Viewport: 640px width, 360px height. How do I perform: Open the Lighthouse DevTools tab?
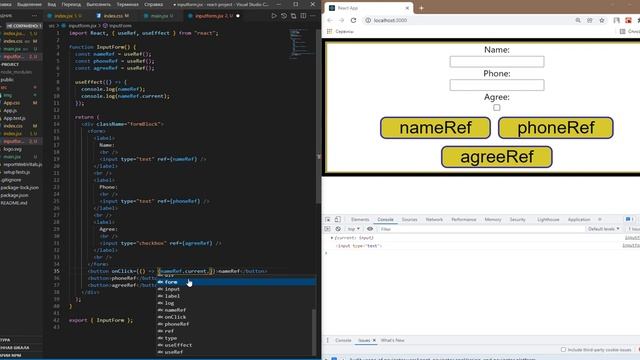pos(548,220)
